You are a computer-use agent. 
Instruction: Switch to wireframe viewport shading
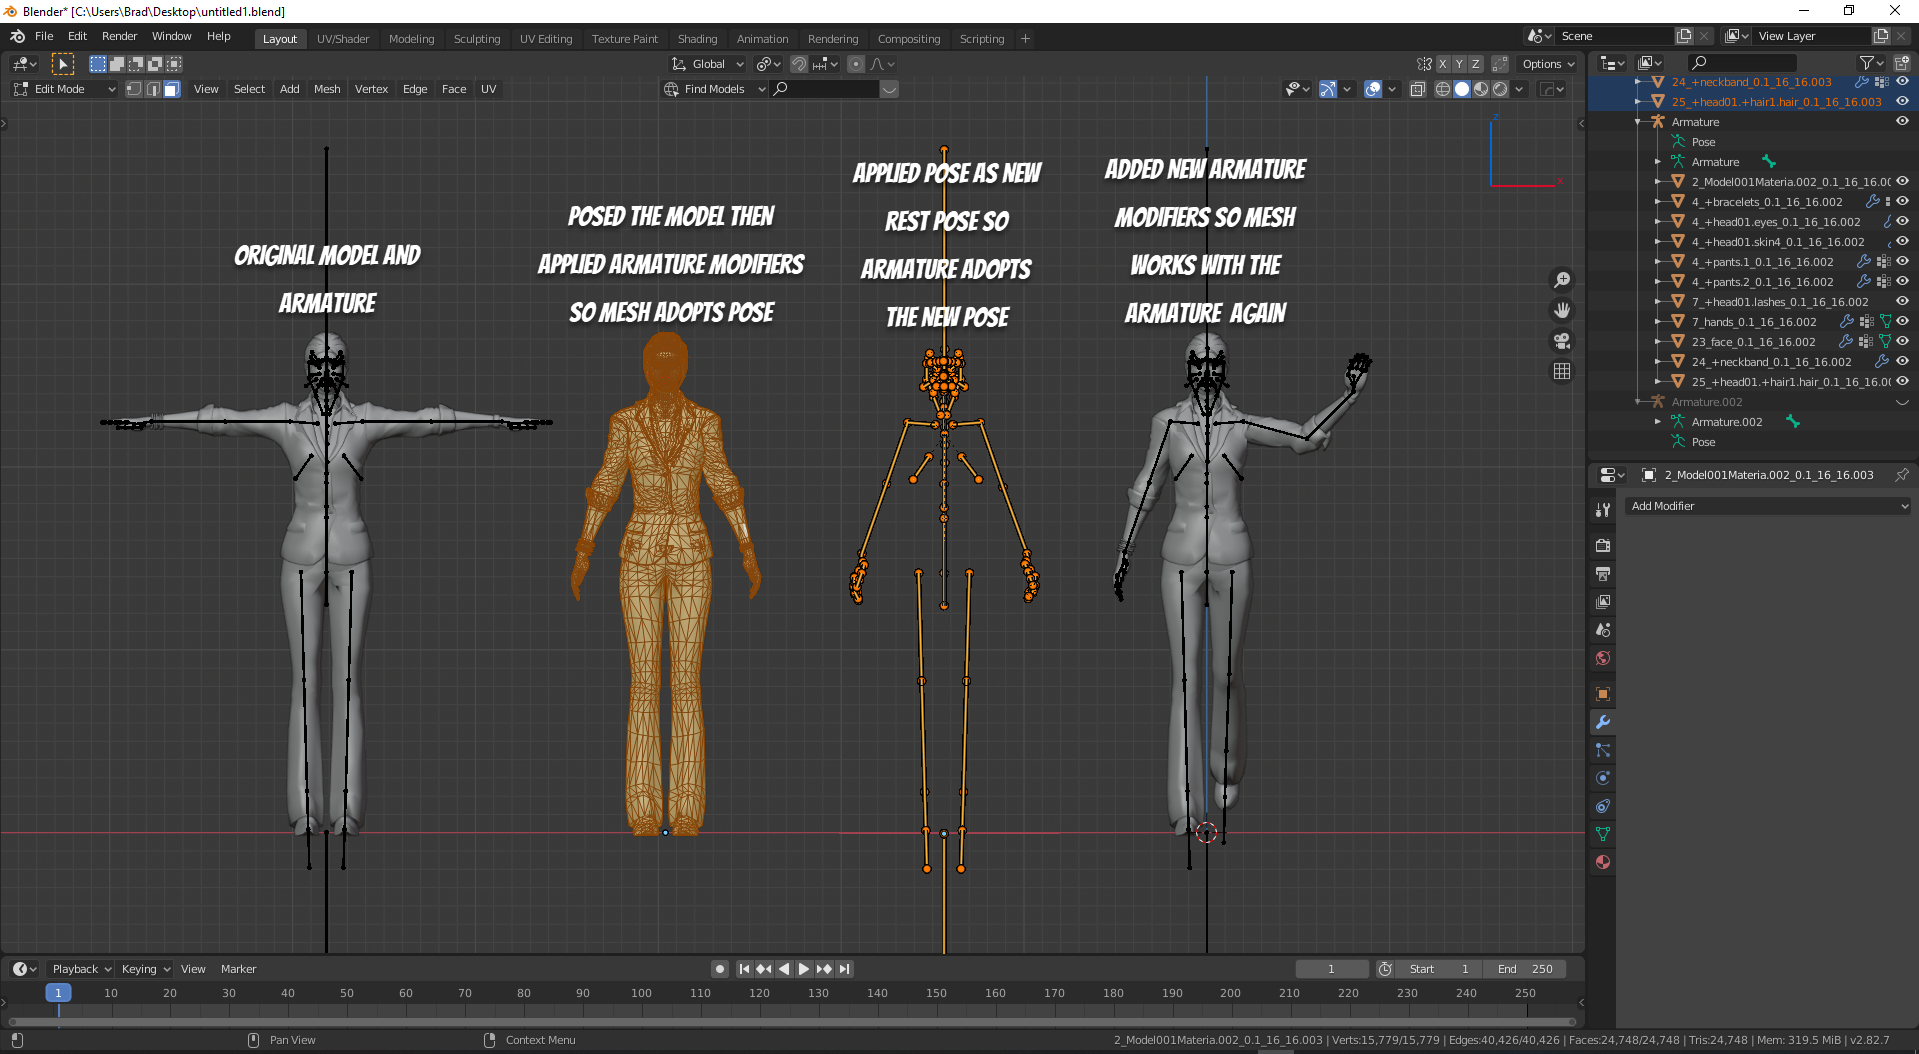(1442, 89)
